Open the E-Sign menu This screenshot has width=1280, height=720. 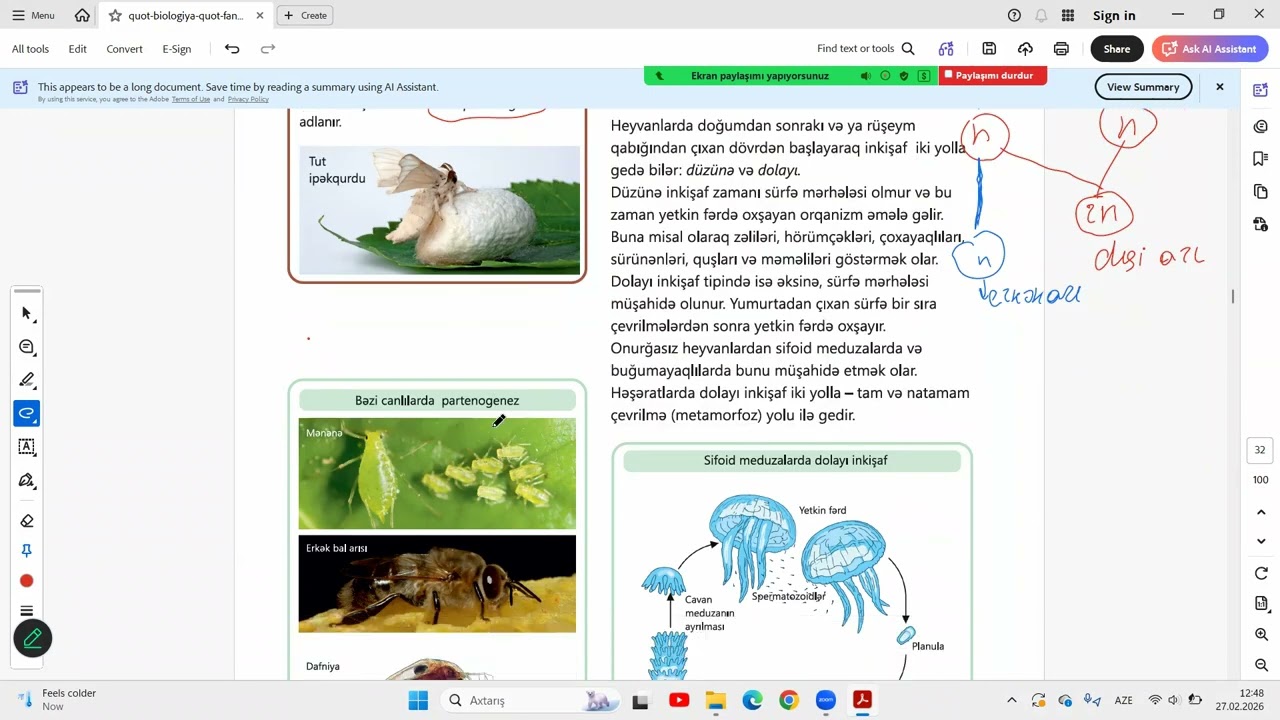tap(177, 49)
